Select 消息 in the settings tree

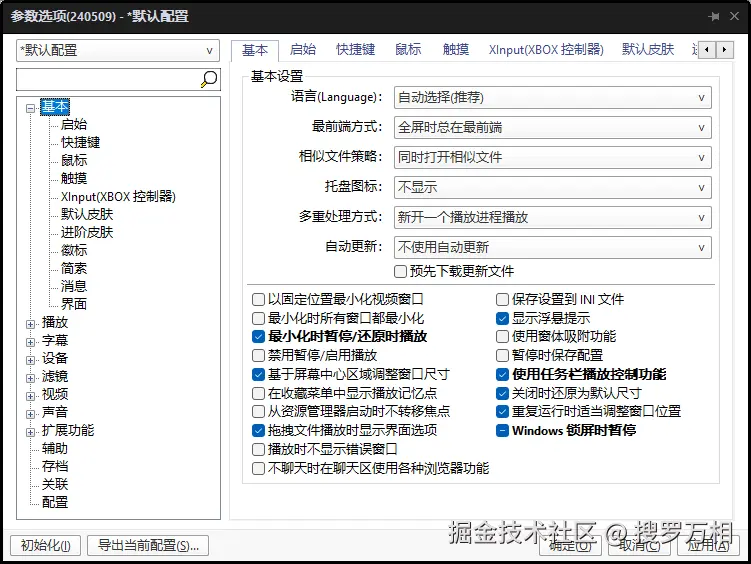click(74, 286)
